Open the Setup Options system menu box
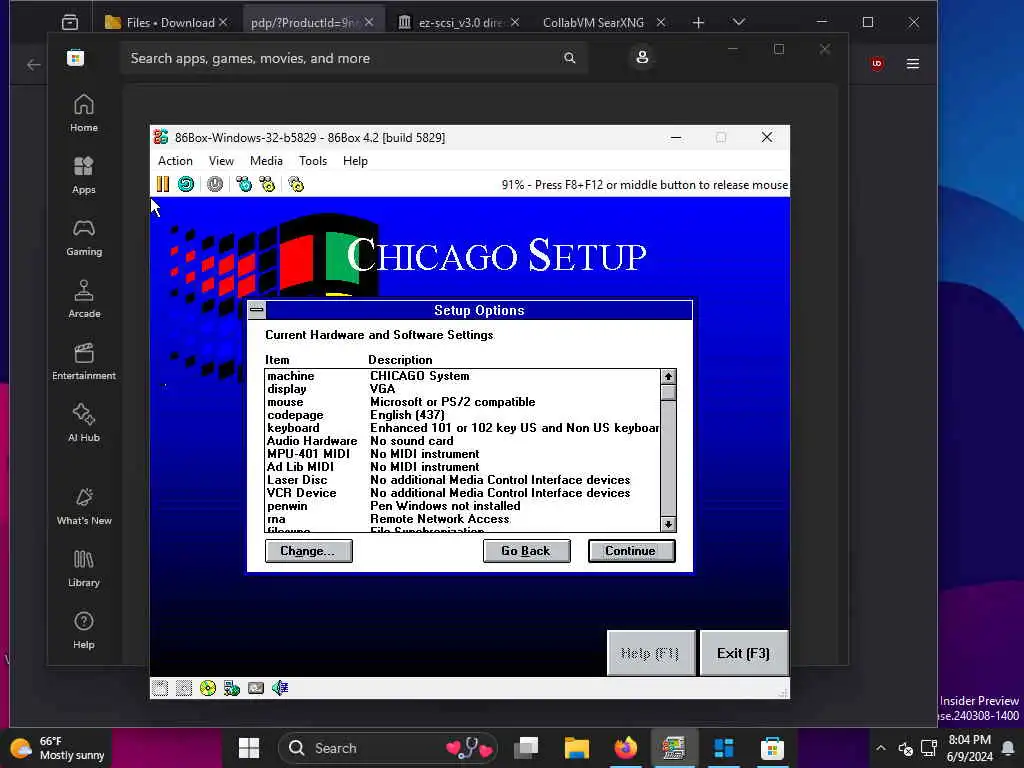1024x768 pixels. pyautogui.click(x=257, y=310)
